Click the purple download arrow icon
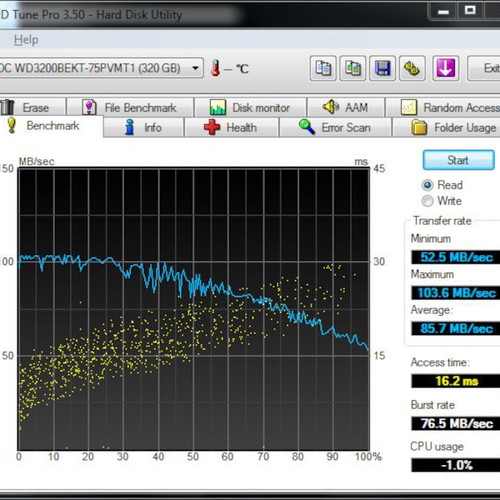Screen dimensions: 500x500 446,68
